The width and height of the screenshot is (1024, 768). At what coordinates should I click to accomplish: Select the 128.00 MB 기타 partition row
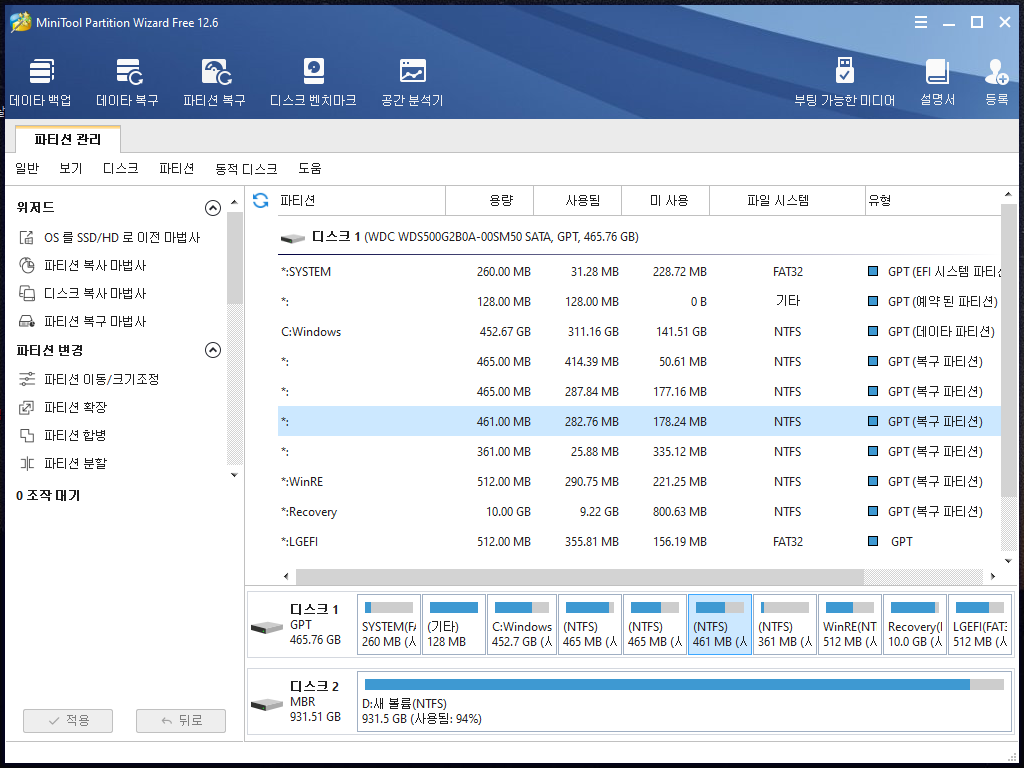[639, 302]
